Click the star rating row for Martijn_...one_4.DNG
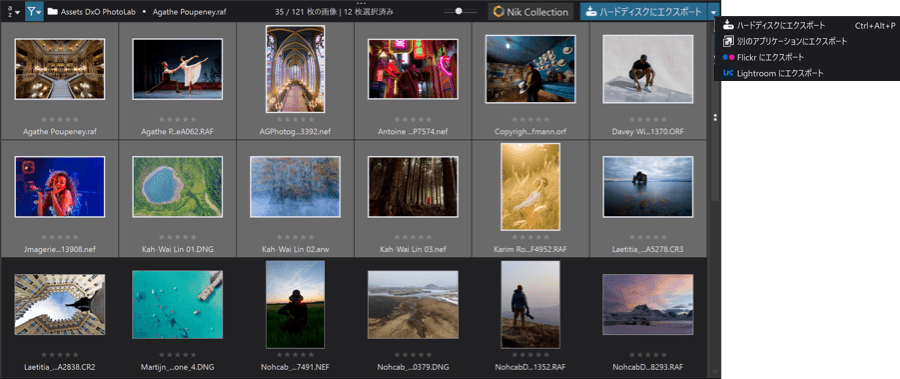Viewport: 900px width, 379px height. pyautogui.click(x=177, y=355)
